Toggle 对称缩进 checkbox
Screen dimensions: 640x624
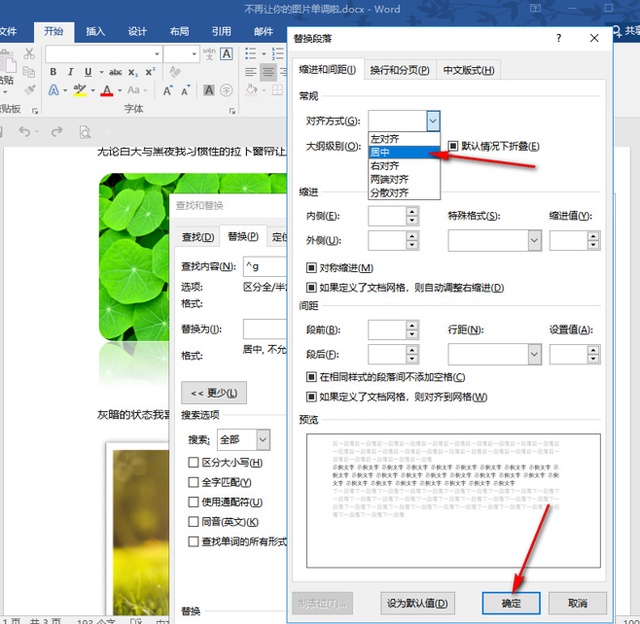pos(311,268)
